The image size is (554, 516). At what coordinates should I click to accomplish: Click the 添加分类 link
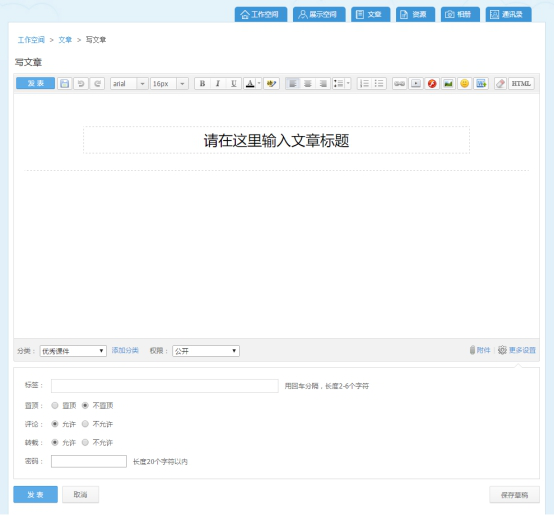pyautogui.click(x=125, y=350)
